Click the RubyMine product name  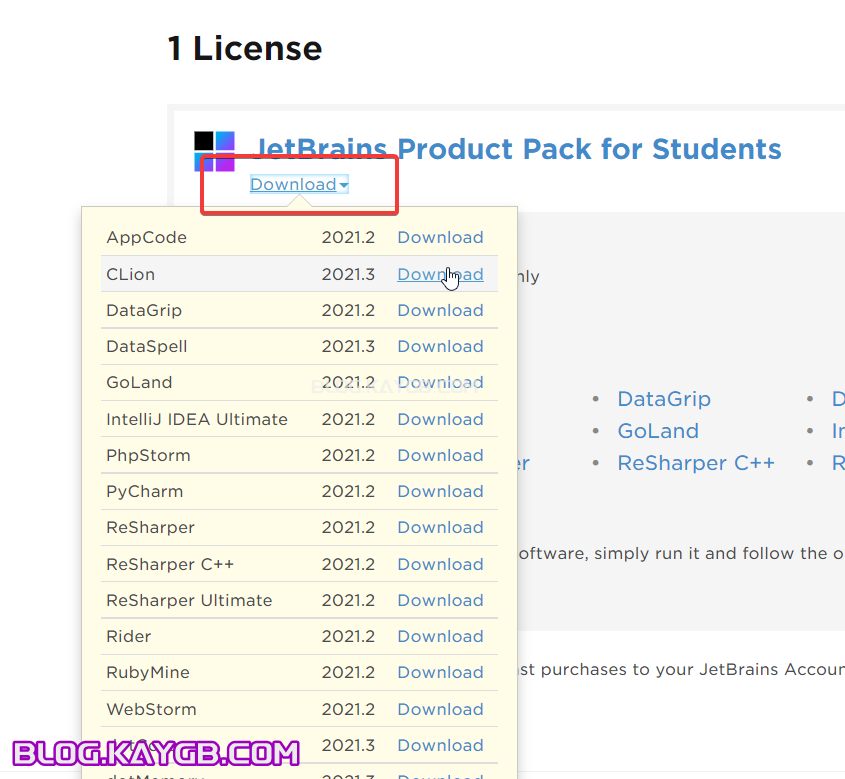point(148,673)
